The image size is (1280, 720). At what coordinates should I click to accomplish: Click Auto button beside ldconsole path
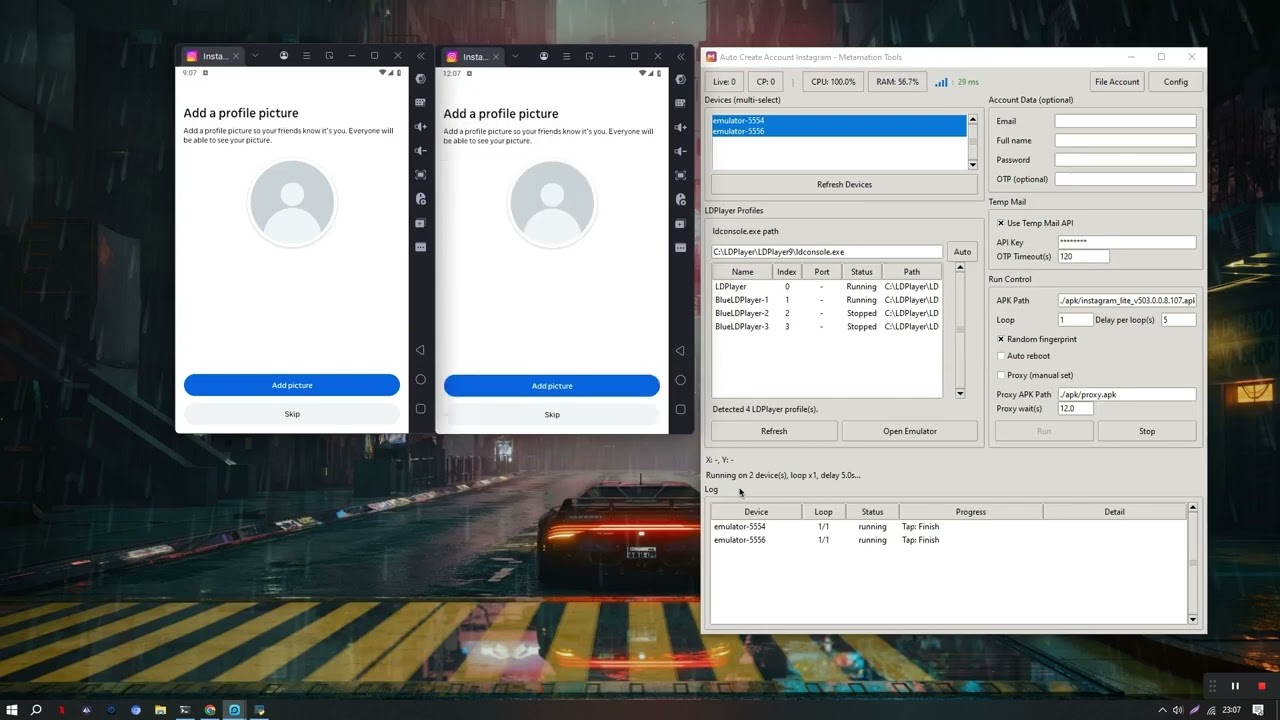[962, 252]
